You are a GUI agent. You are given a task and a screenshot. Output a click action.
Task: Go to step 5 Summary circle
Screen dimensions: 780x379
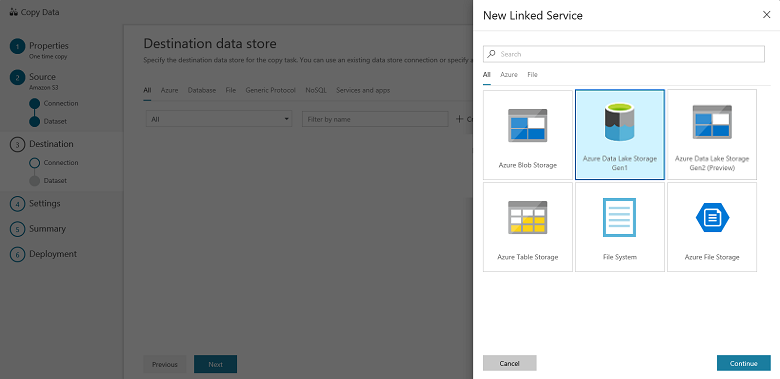pyautogui.click(x=17, y=229)
